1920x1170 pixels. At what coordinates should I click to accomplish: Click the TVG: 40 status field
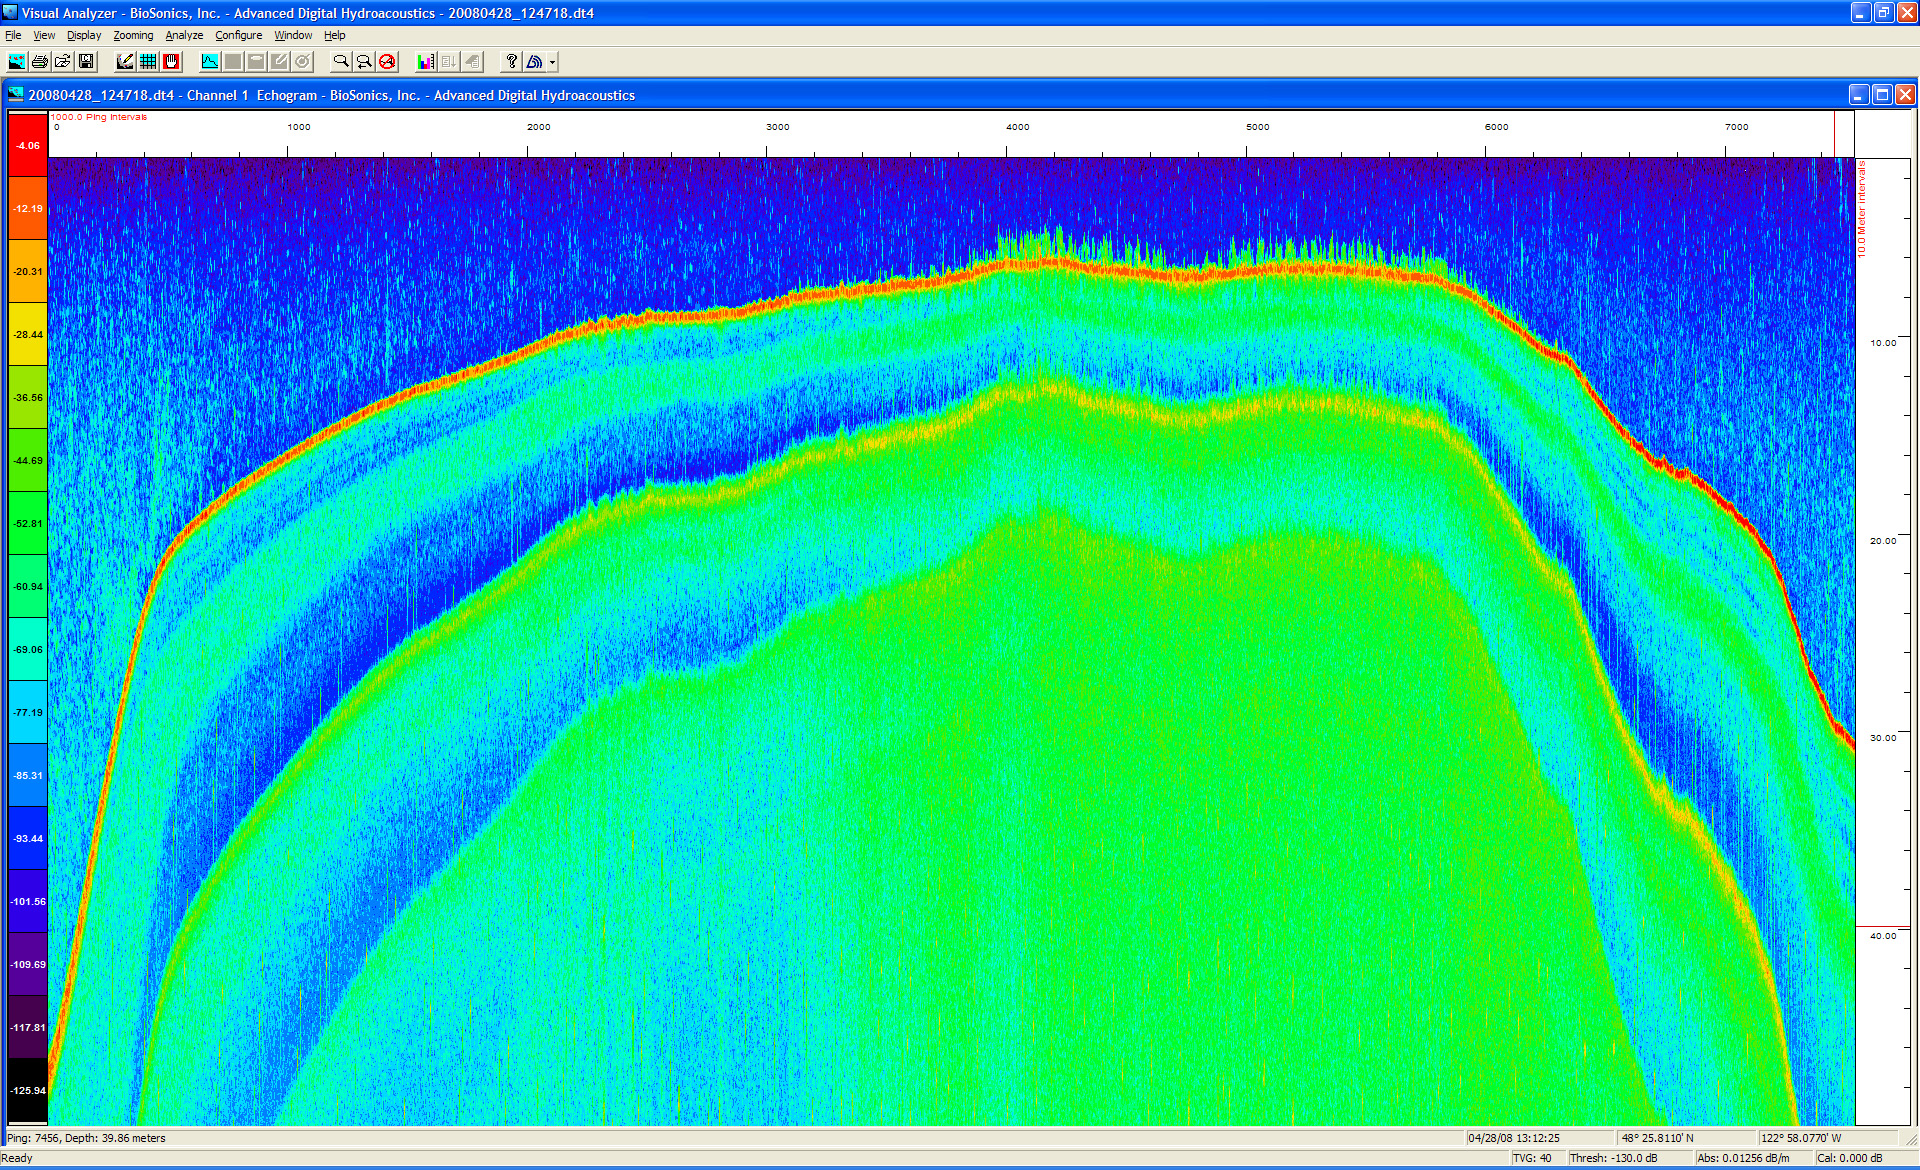[x=1531, y=1158]
